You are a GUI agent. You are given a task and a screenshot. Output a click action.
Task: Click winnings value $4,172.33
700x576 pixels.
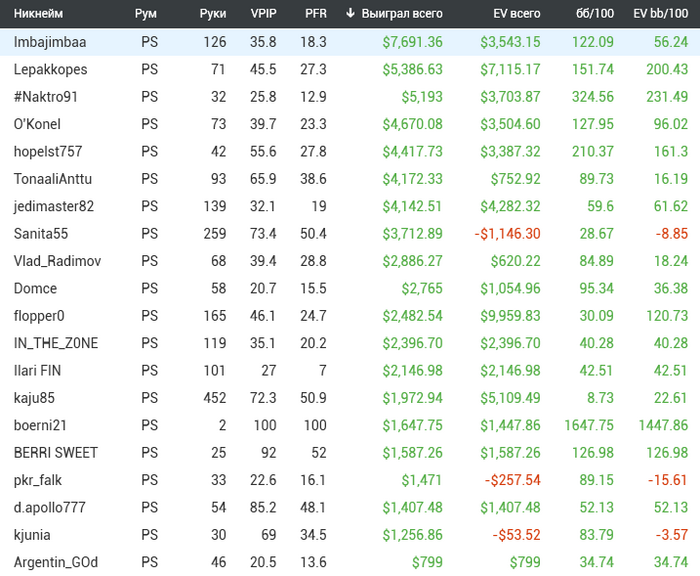412,179
